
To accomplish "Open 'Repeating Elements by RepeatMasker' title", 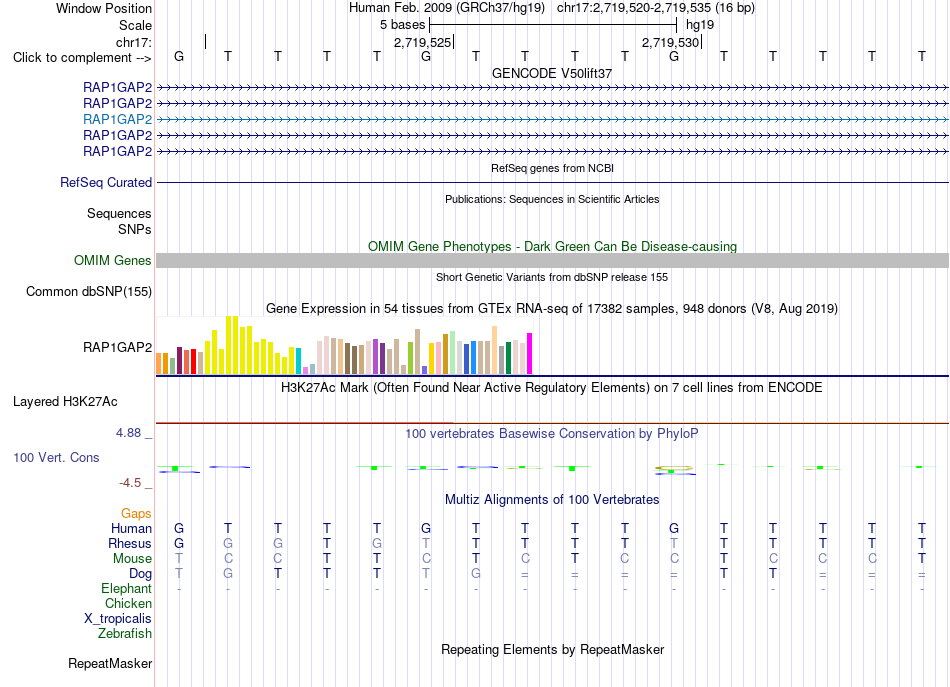I will pos(552,649).
